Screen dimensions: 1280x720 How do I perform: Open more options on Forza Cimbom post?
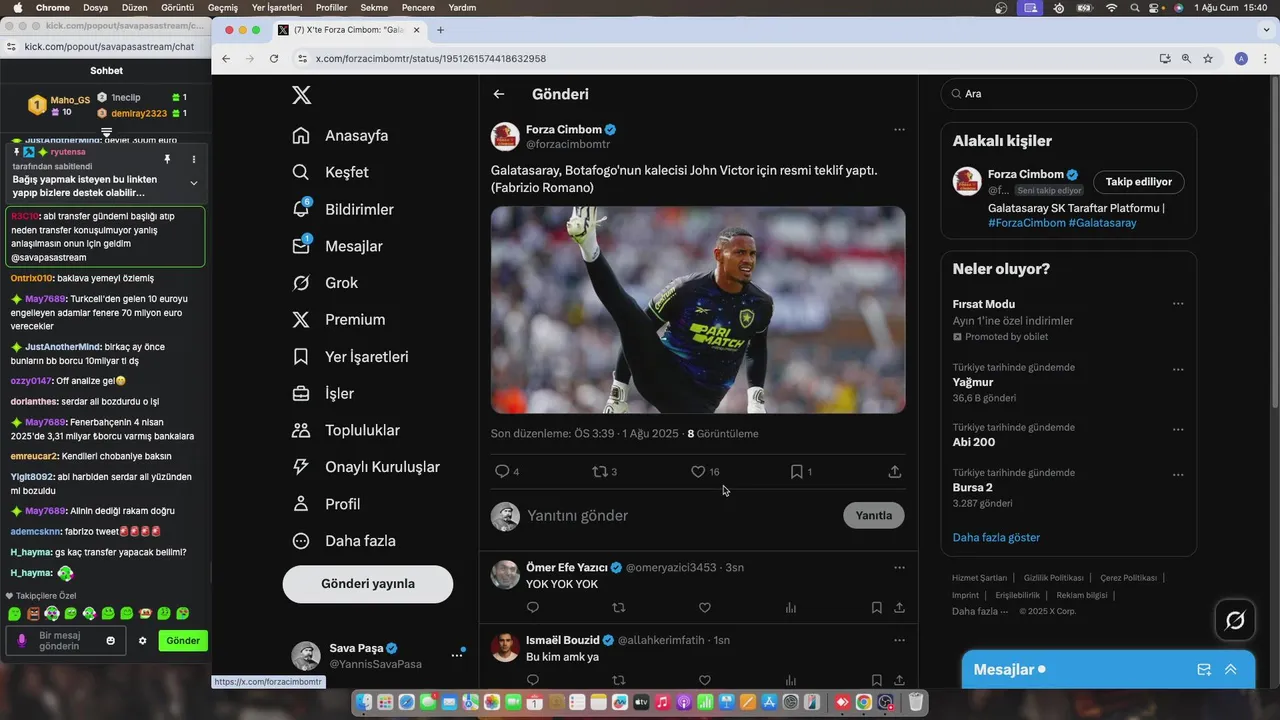[x=899, y=129]
